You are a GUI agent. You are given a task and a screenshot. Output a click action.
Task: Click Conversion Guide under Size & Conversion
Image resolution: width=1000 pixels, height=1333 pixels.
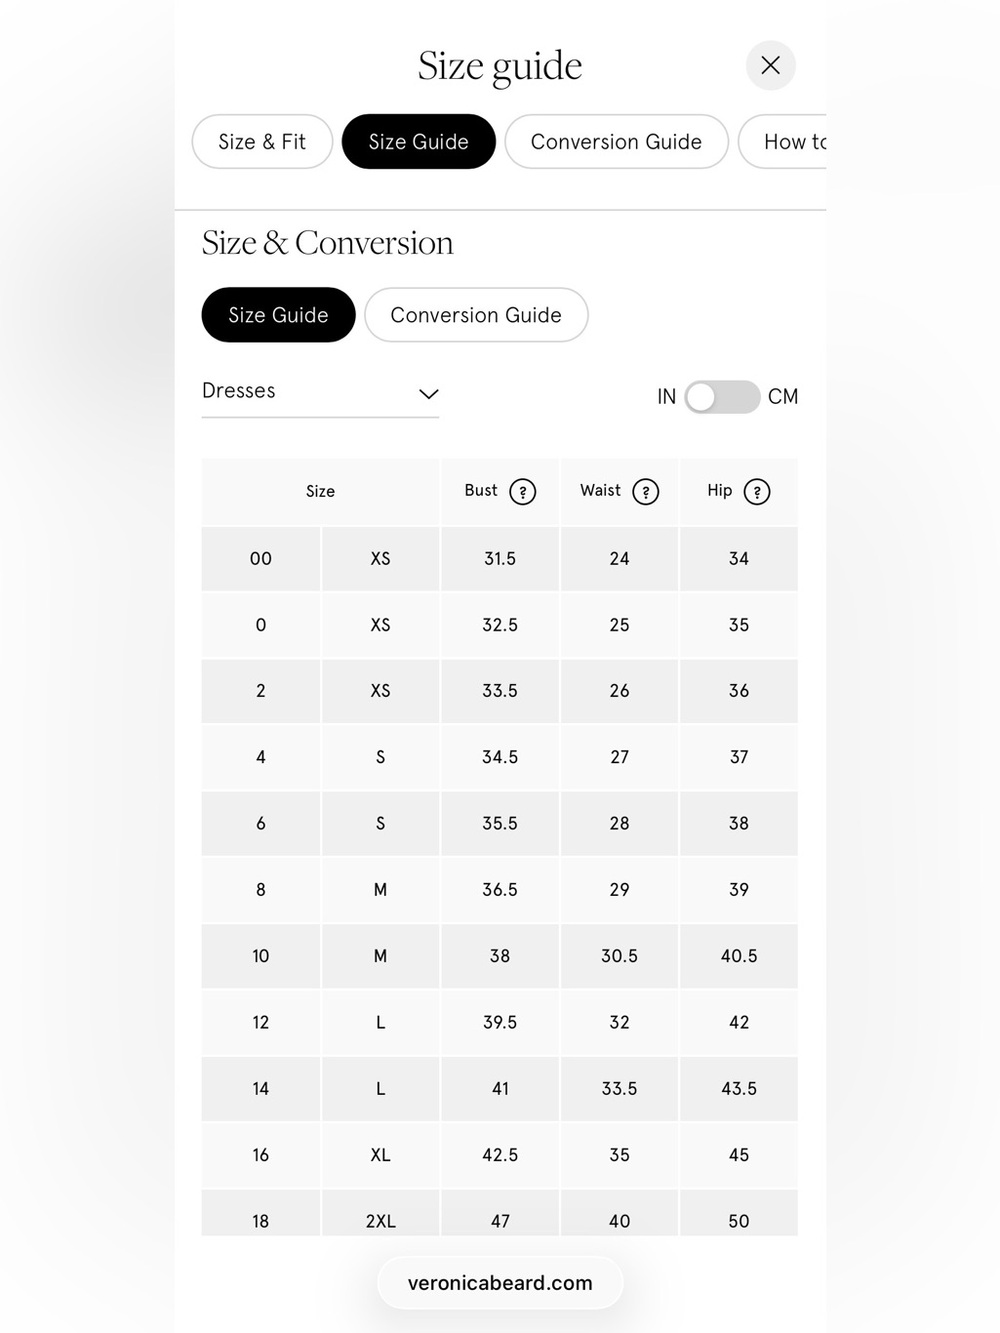click(x=476, y=315)
